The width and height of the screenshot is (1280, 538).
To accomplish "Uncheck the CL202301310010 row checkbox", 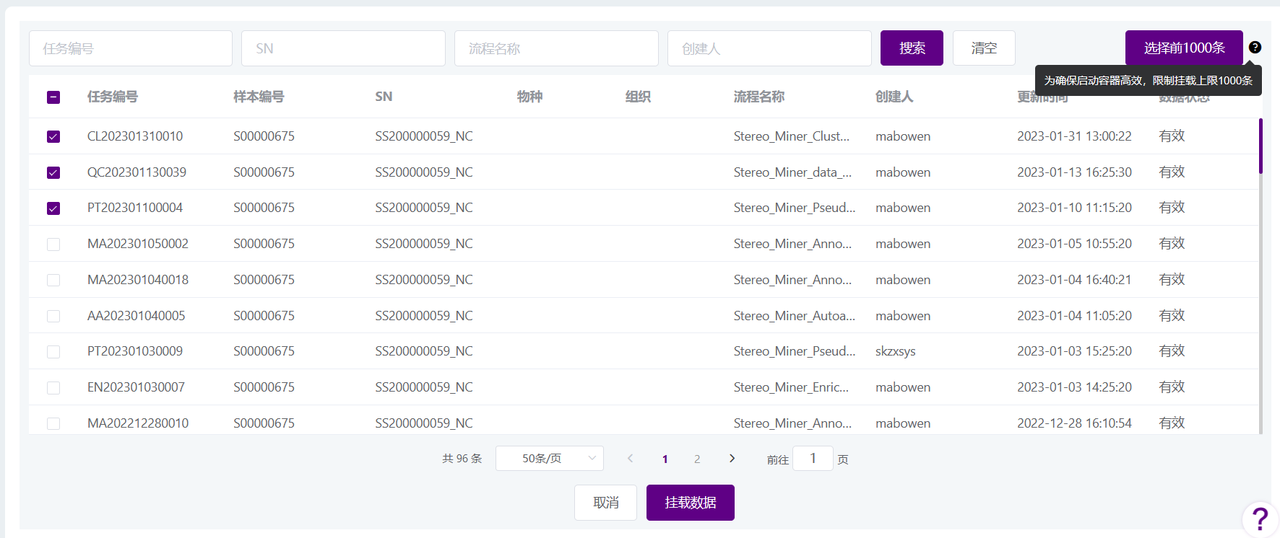I will coord(53,136).
